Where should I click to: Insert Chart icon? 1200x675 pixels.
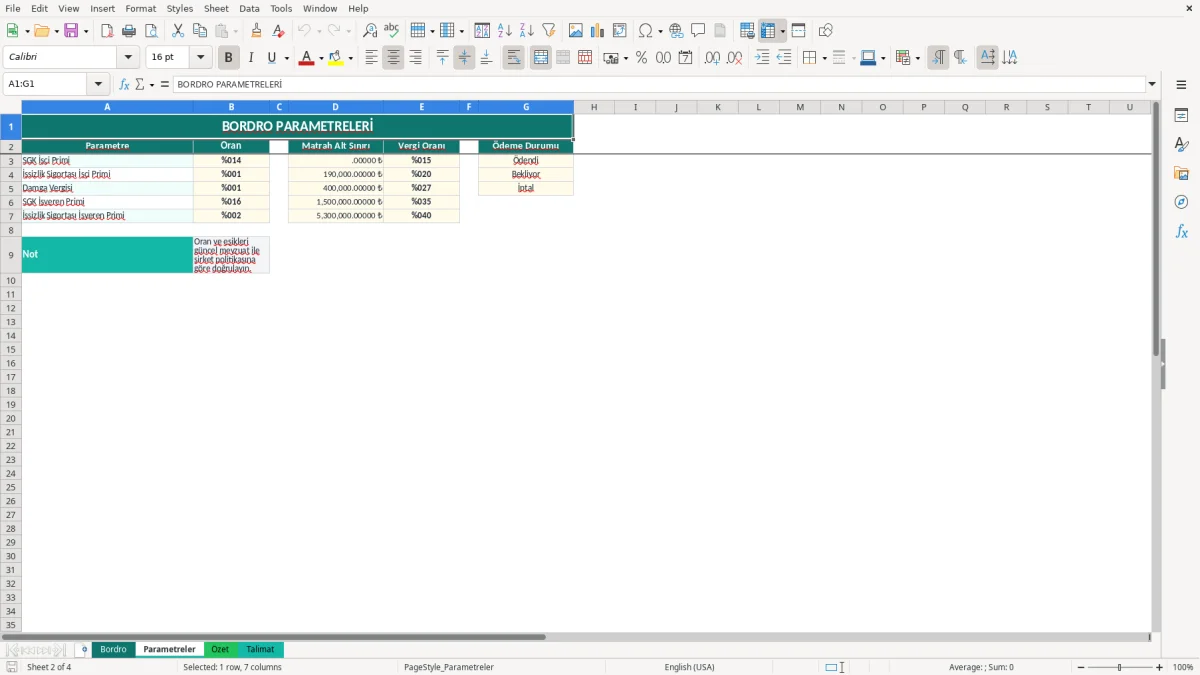(598, 31)
